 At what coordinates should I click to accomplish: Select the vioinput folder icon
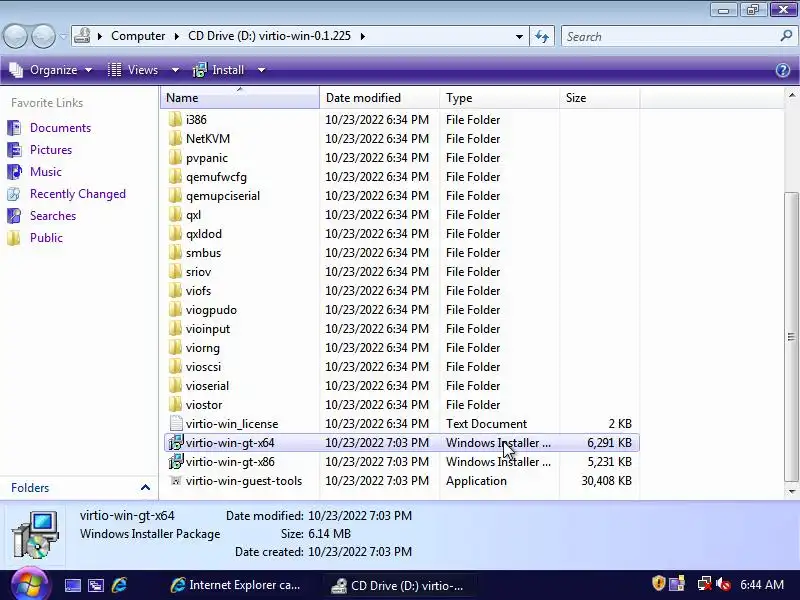tap(175, 329)
